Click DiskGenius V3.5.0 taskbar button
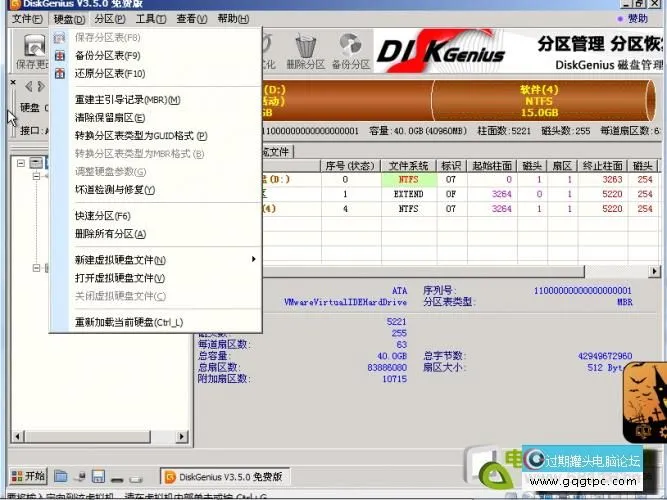Viewport: 667px width, 500px height. (x=225, y=477)
